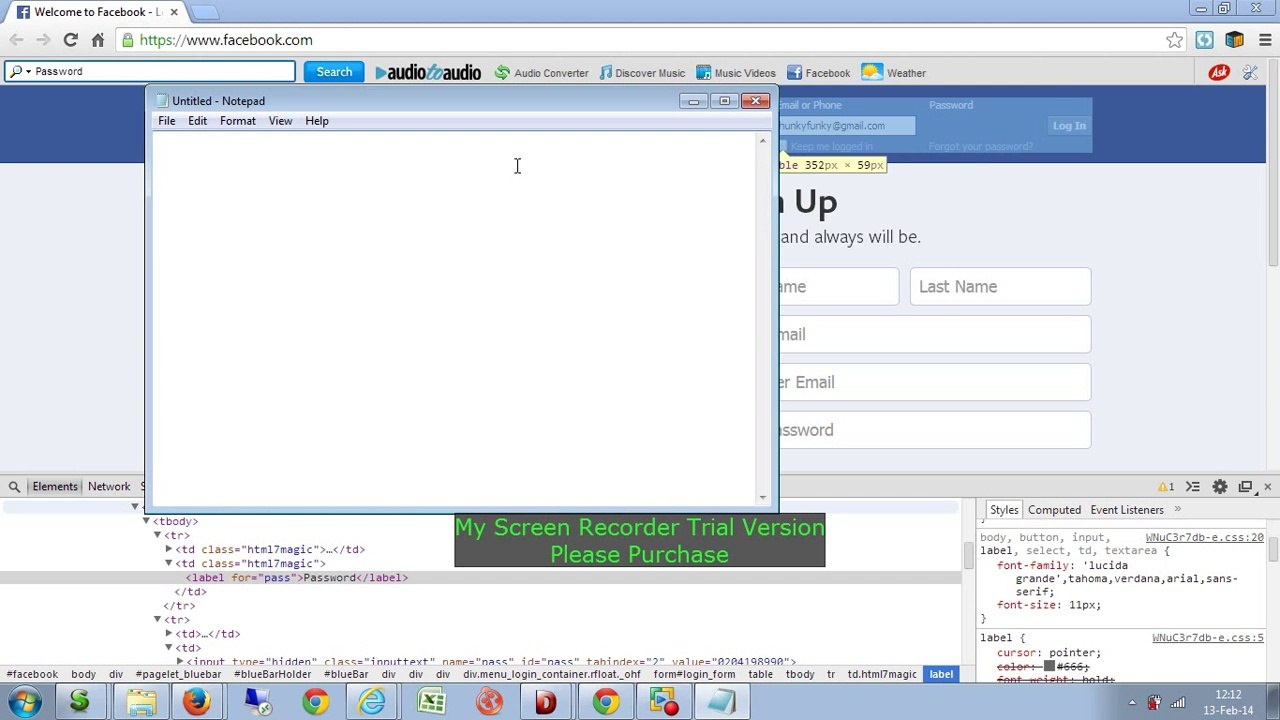Open Discover Music toolbar shortcut

pyautogui.click(x=642, y=73)
